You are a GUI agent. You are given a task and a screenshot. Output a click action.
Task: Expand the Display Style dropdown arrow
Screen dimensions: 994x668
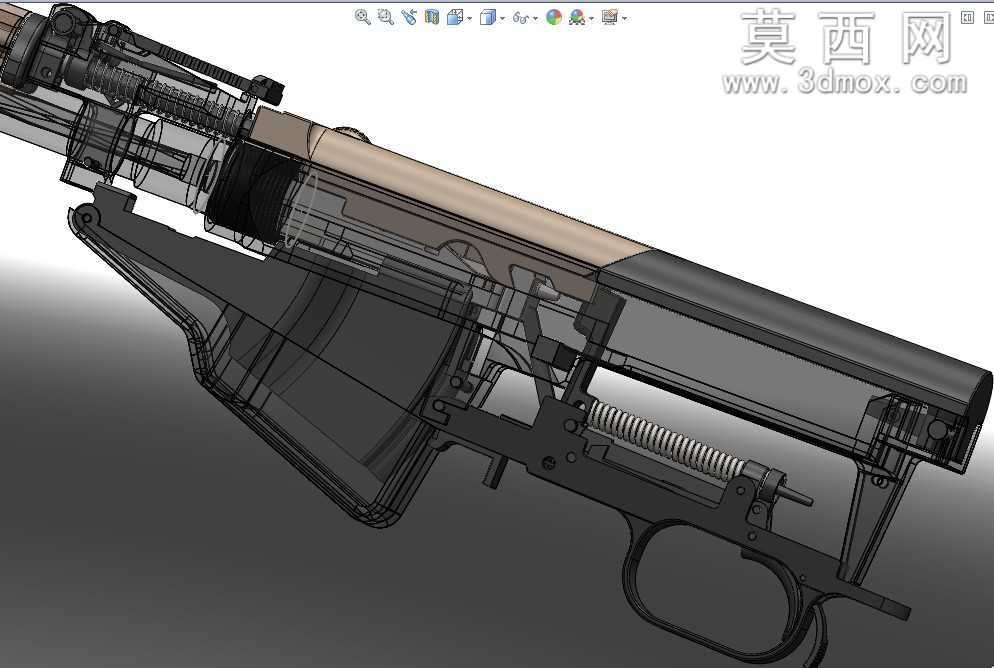pyautogui.click(x=502, y=18)
